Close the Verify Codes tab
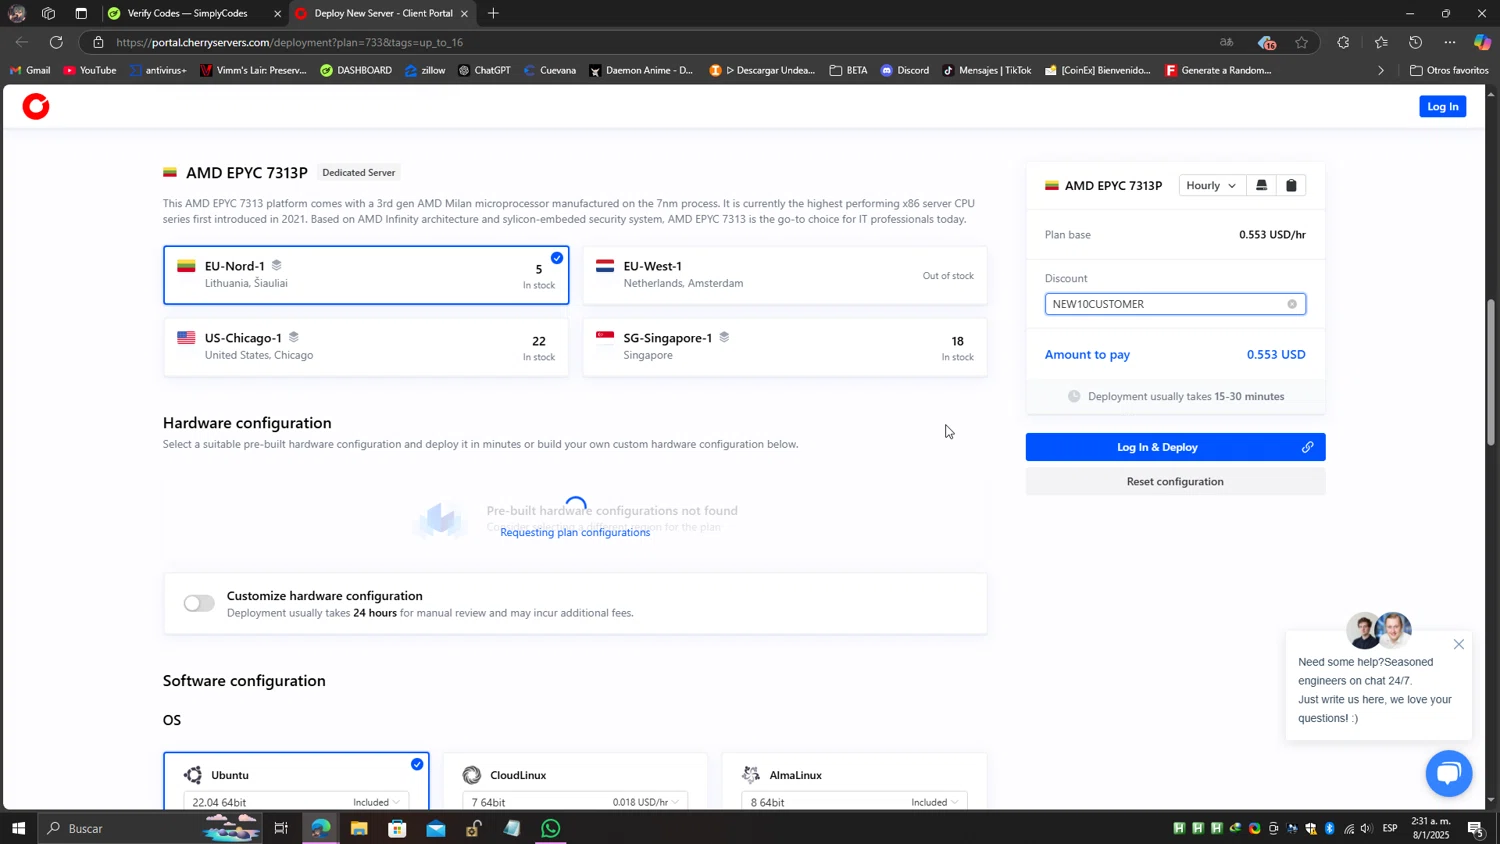 coord(277,14)
